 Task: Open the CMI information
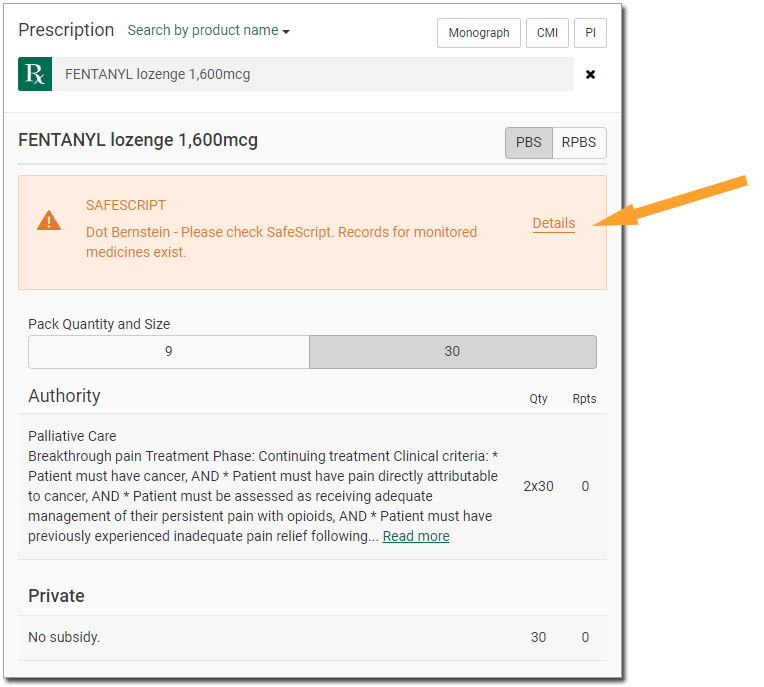tap(547, 33)
